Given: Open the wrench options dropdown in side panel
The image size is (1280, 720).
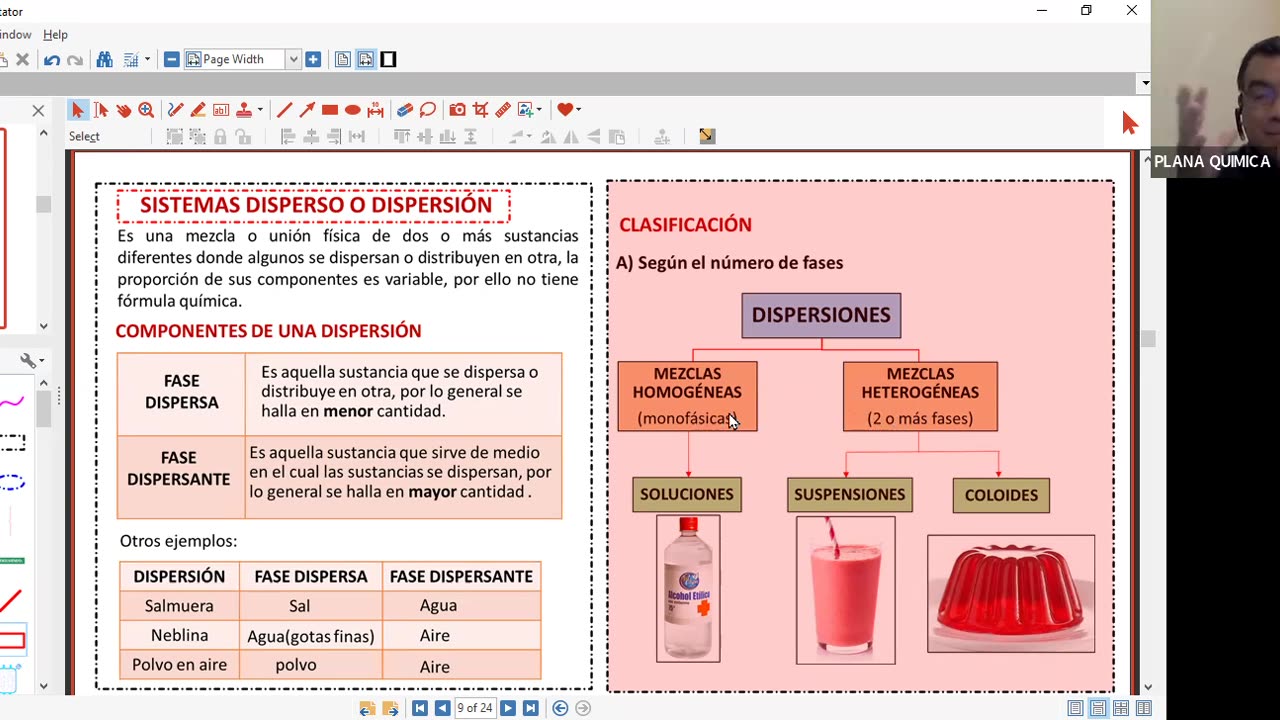Looking at the screenshot, I should pos(32,361).
